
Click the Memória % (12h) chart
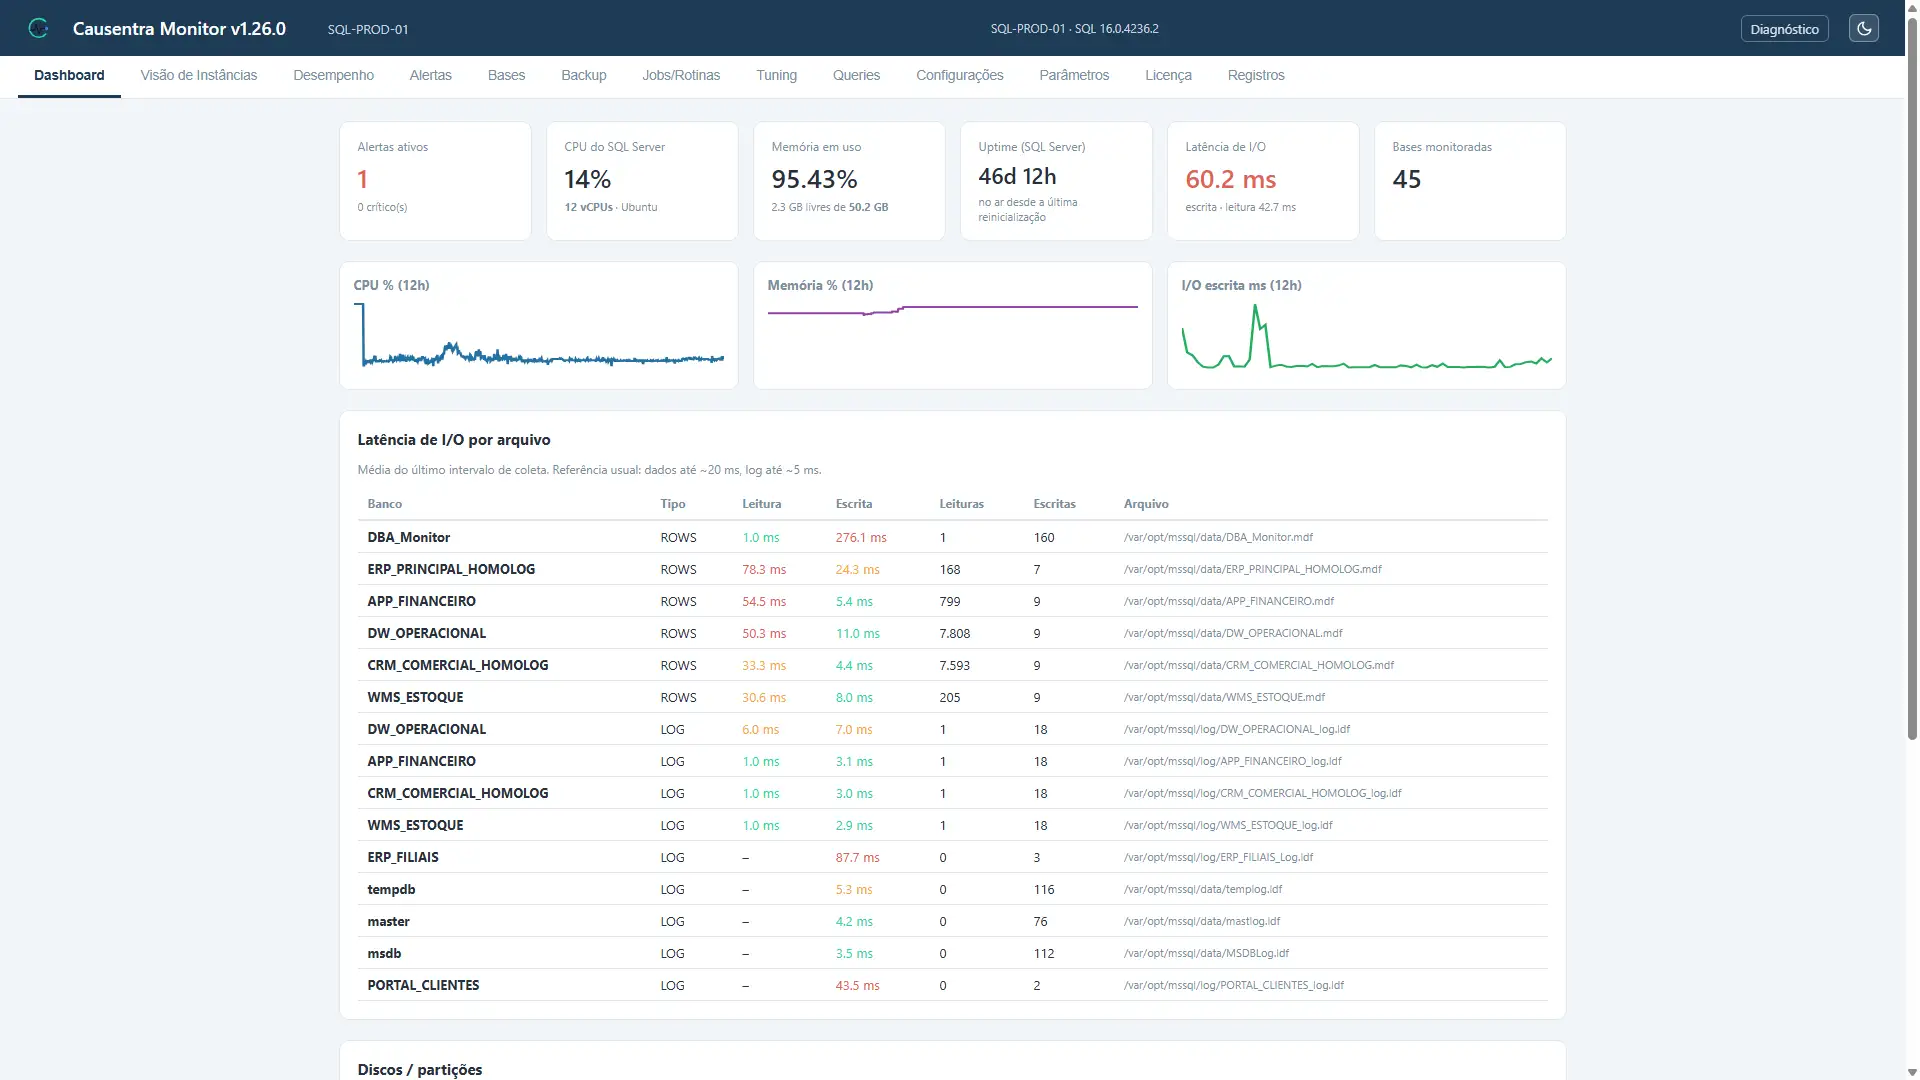click(953, 325)
